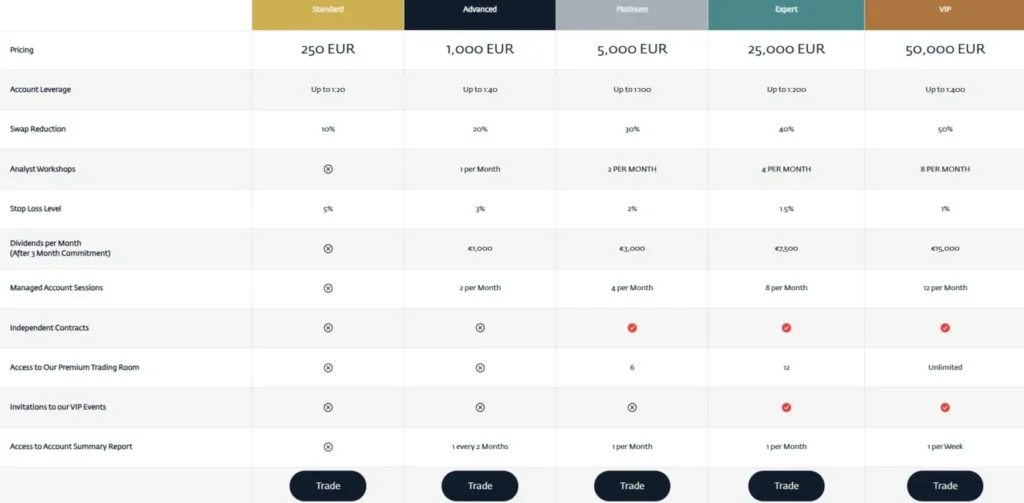
Task: Click the Advanced X icon in Premium Trading Room row
Action: (x=480, y=367)
